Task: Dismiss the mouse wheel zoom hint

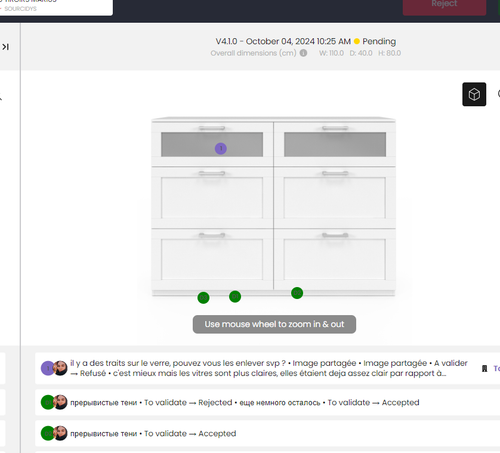Action: click(x=274, y=324)
